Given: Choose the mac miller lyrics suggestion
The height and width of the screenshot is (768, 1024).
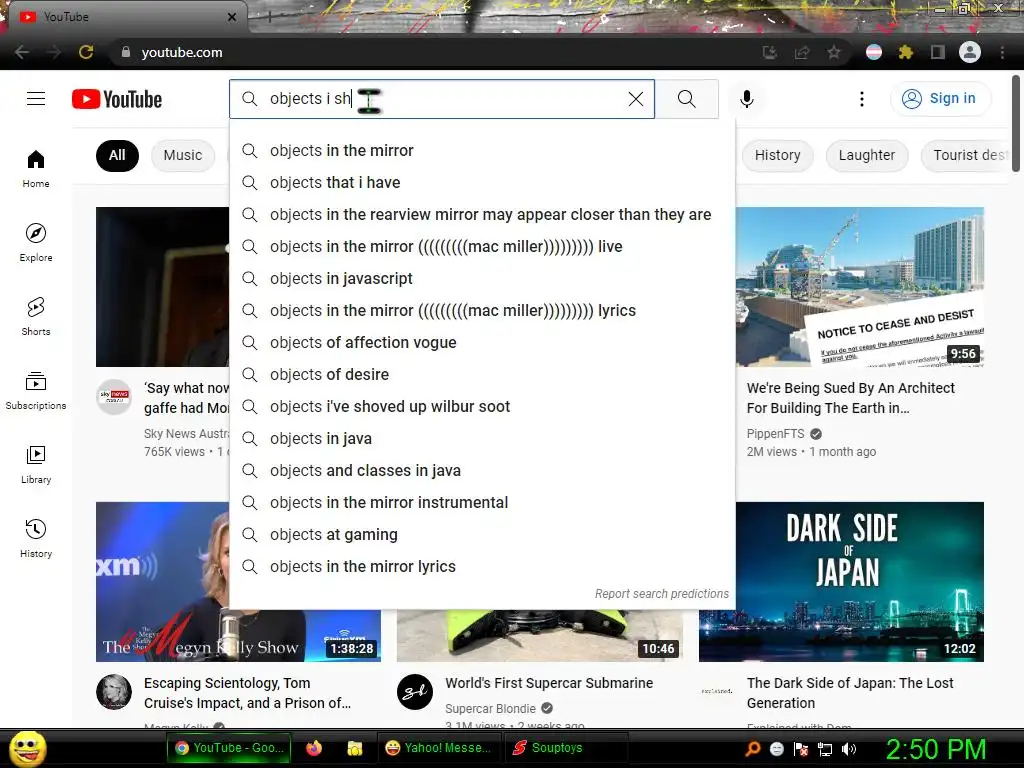Looking at the screenshot, I should point(482,310).
